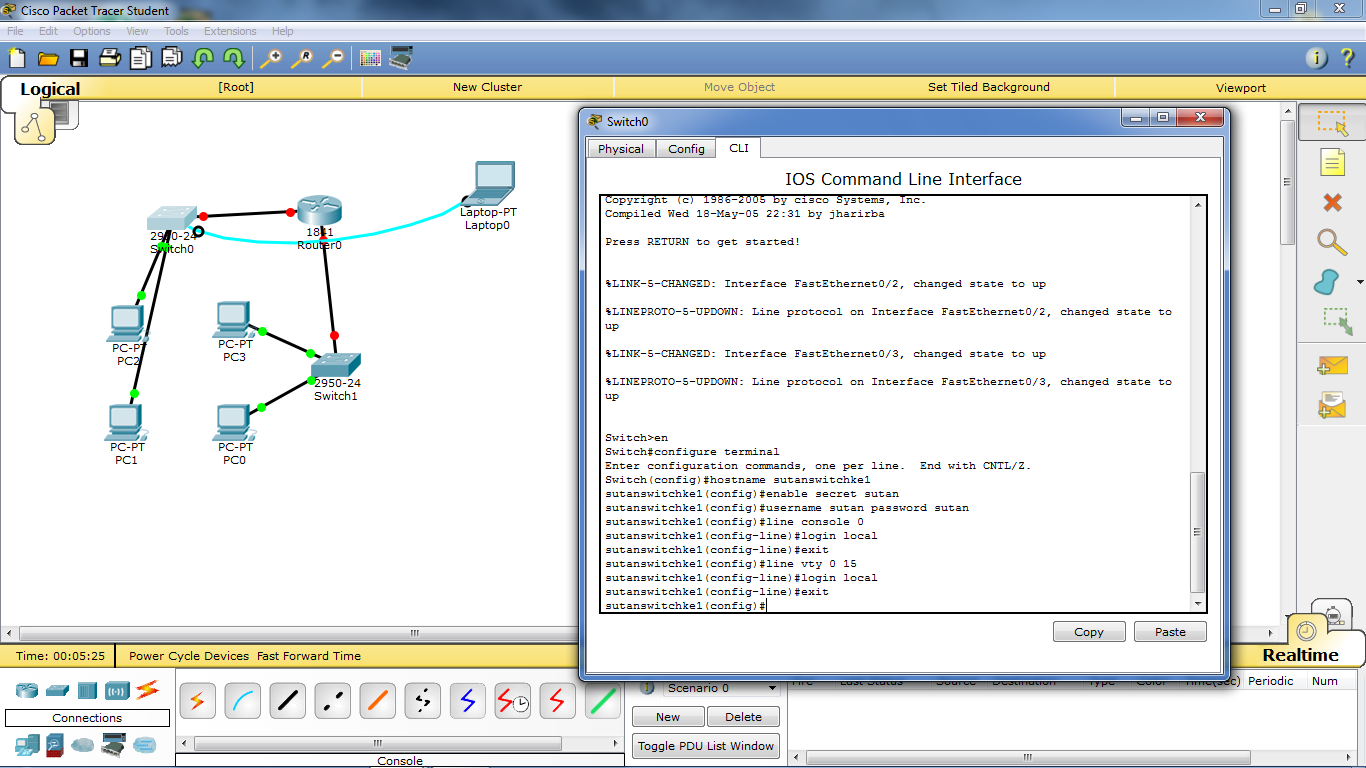
Task: Open the drawing palette icon
Action: (370, 58)
